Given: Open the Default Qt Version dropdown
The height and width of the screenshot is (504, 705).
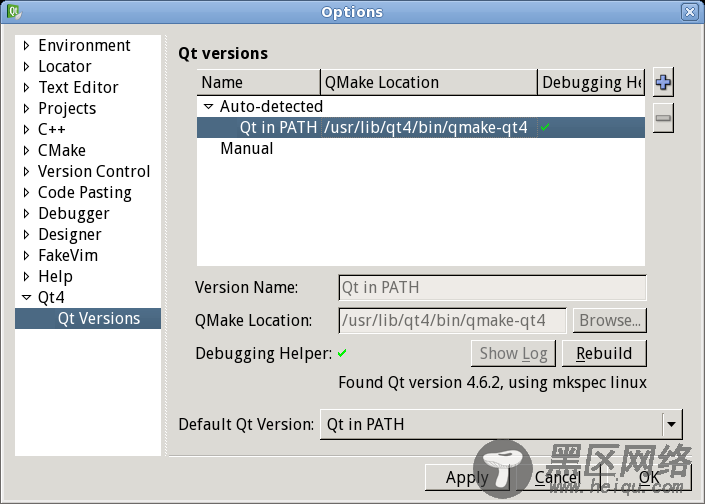Looking at the screenshot, I should [672, 424].
